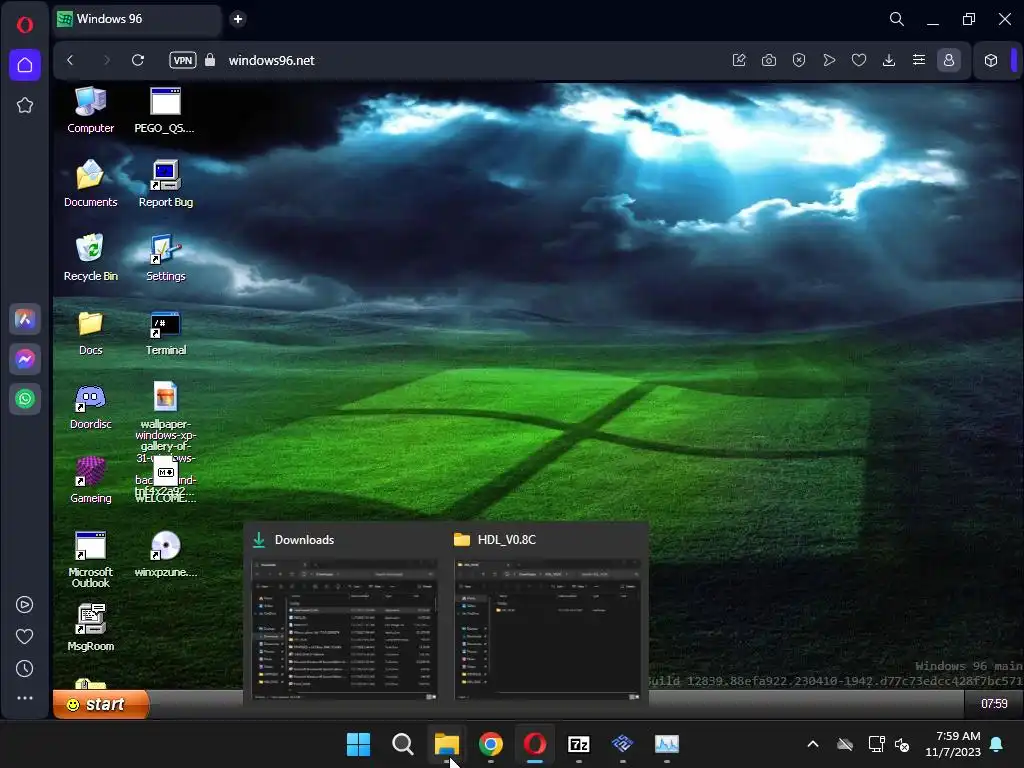Open Aria AI icon in Opera sidebar

pyautogui.click(x=25, y=319)
